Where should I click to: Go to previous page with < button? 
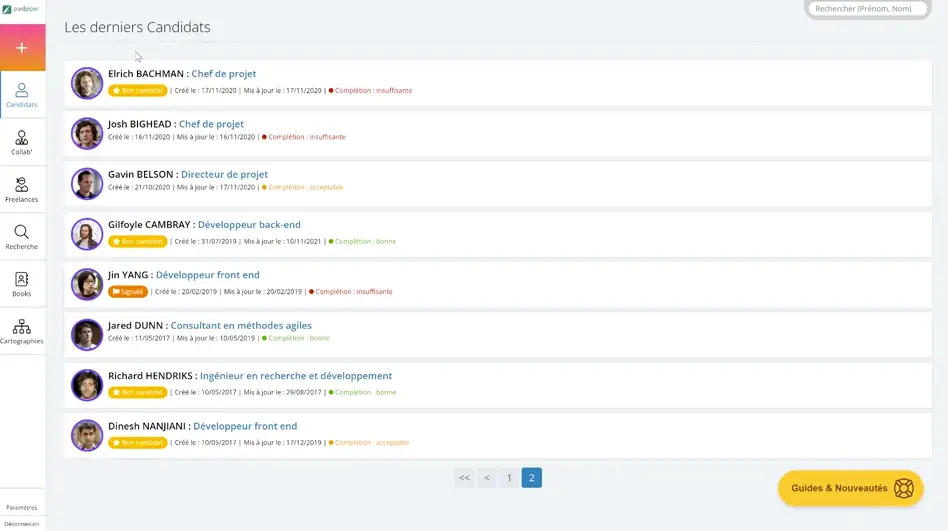[x=487, y=478]
